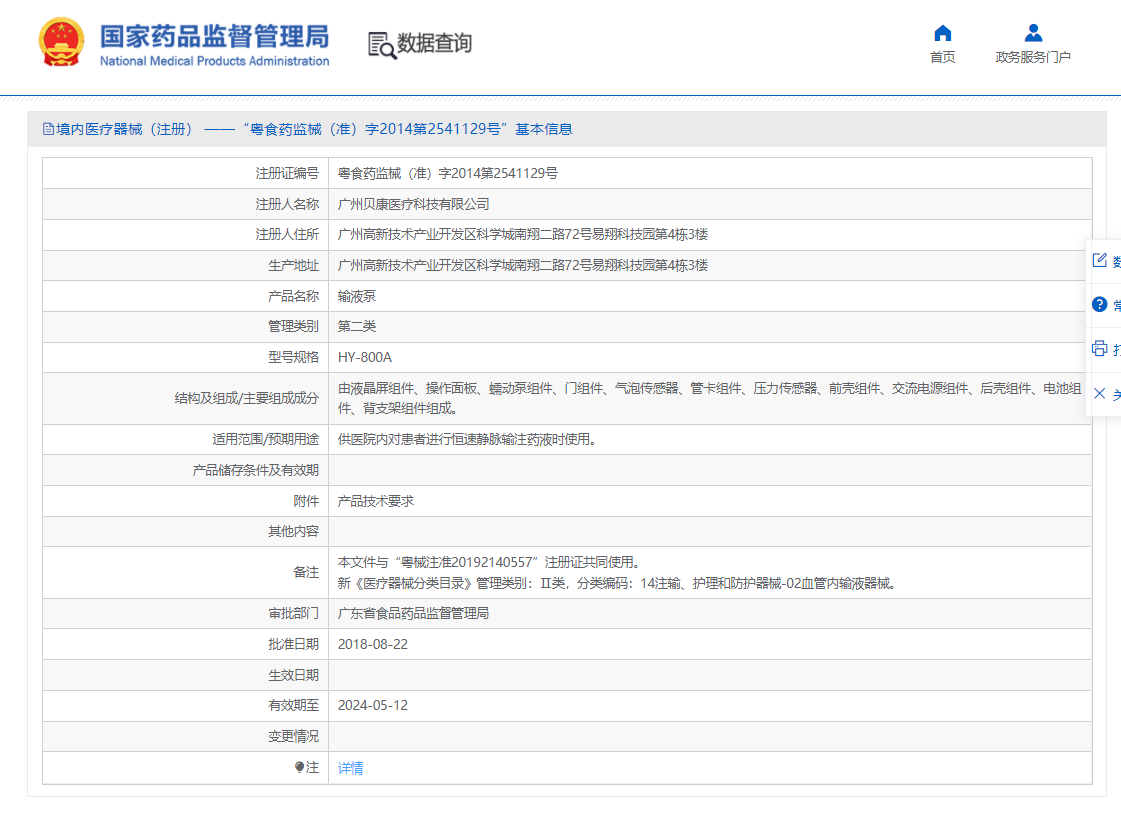Click the 产品技术要求 attachment text
The image size is (1121, 814).
[x=375, y=501]
